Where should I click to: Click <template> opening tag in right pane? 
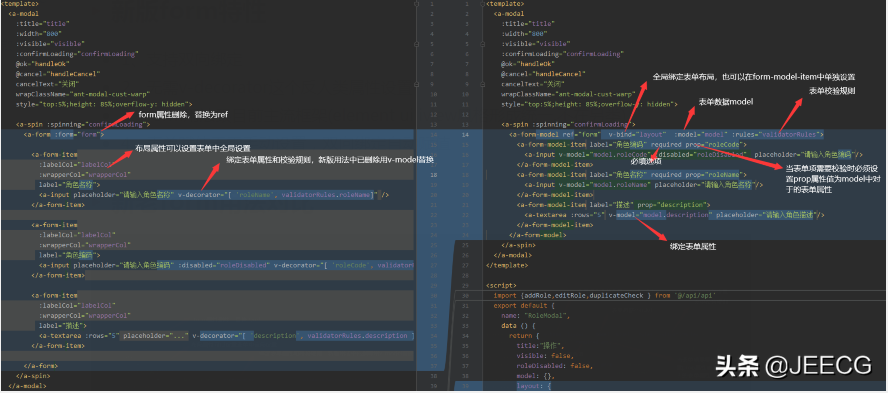point(505,4)
